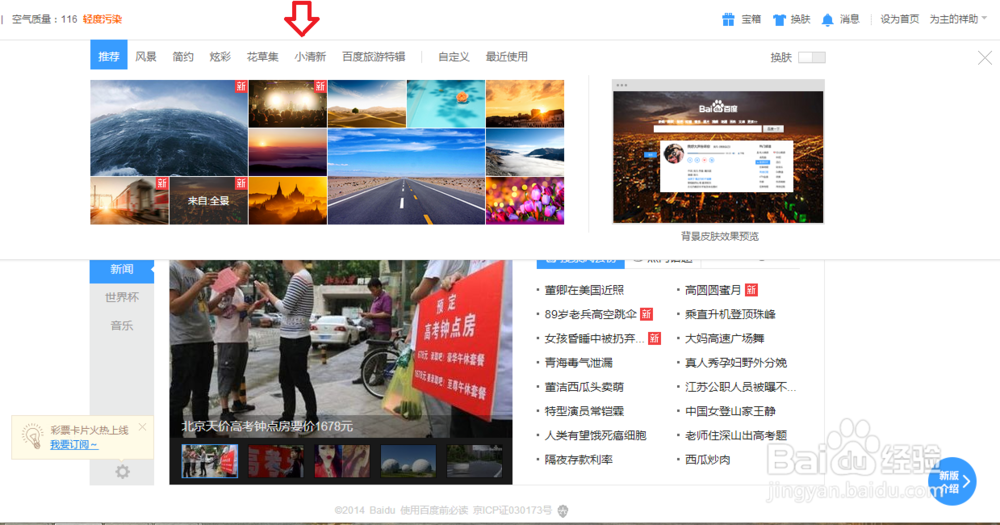Open the 炫彩 skin tab
This screenshot has height=525, width=1000.
point(219,57)
